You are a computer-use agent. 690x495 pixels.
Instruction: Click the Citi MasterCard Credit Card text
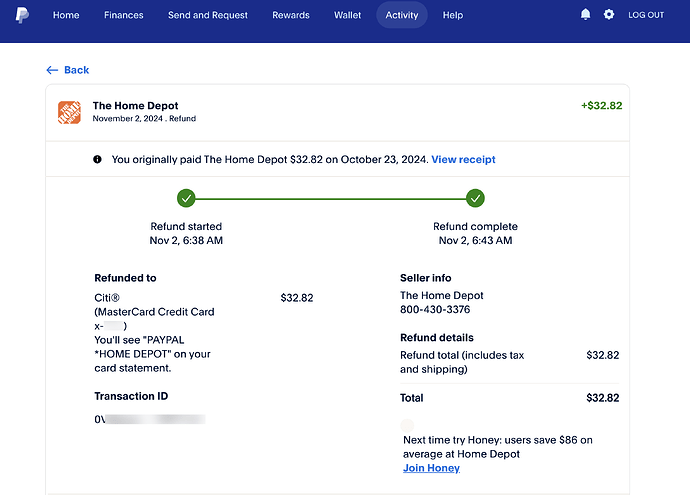pyautogui.click(x=154, y=312)
